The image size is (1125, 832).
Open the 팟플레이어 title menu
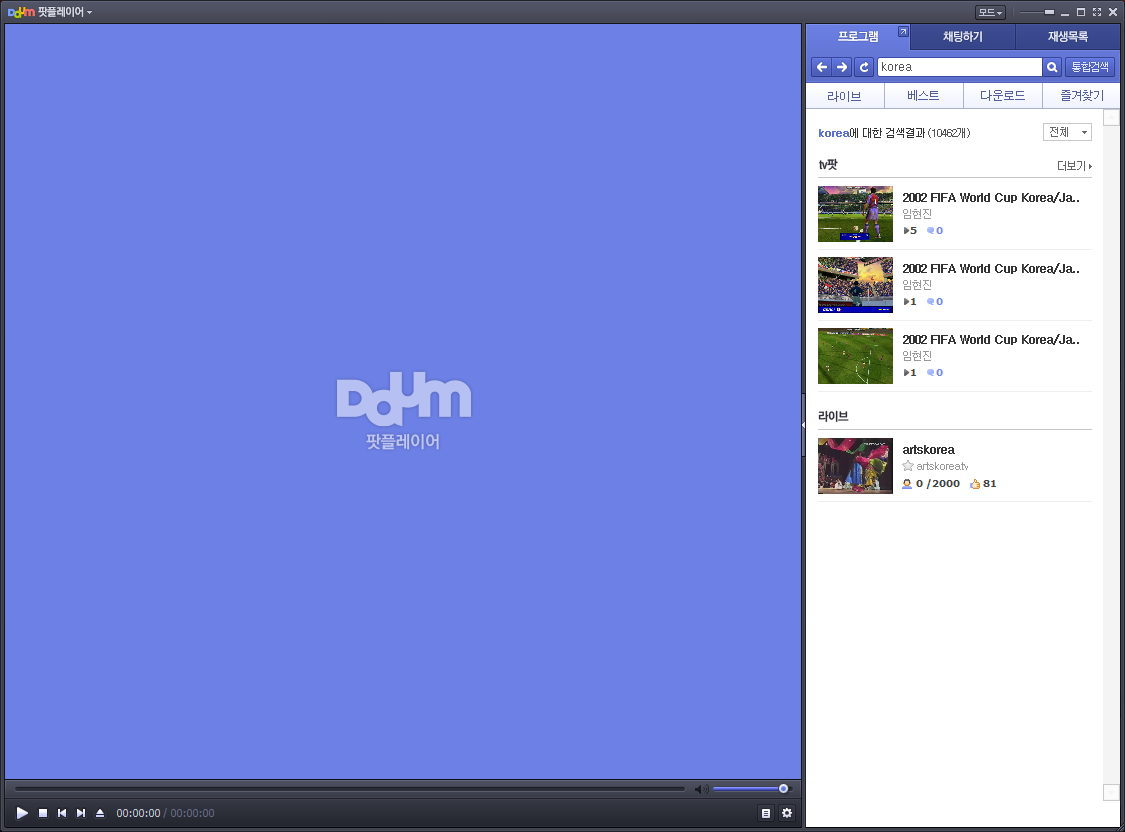(x=64, y=12)
